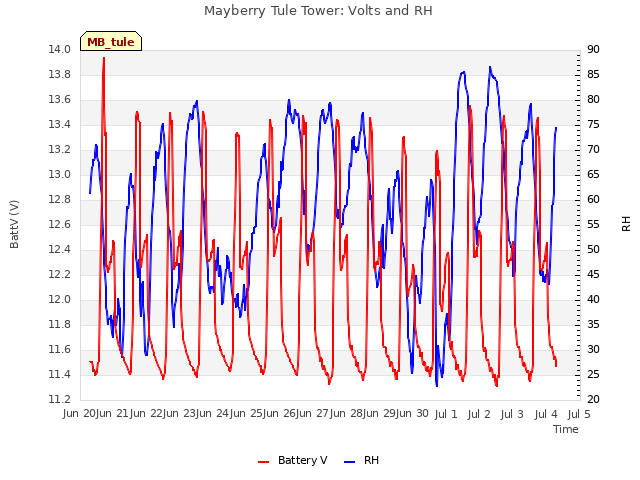Click the Jun 21 date tick label
Viewport: 640px width, 480px height.
tap(112, 414)
